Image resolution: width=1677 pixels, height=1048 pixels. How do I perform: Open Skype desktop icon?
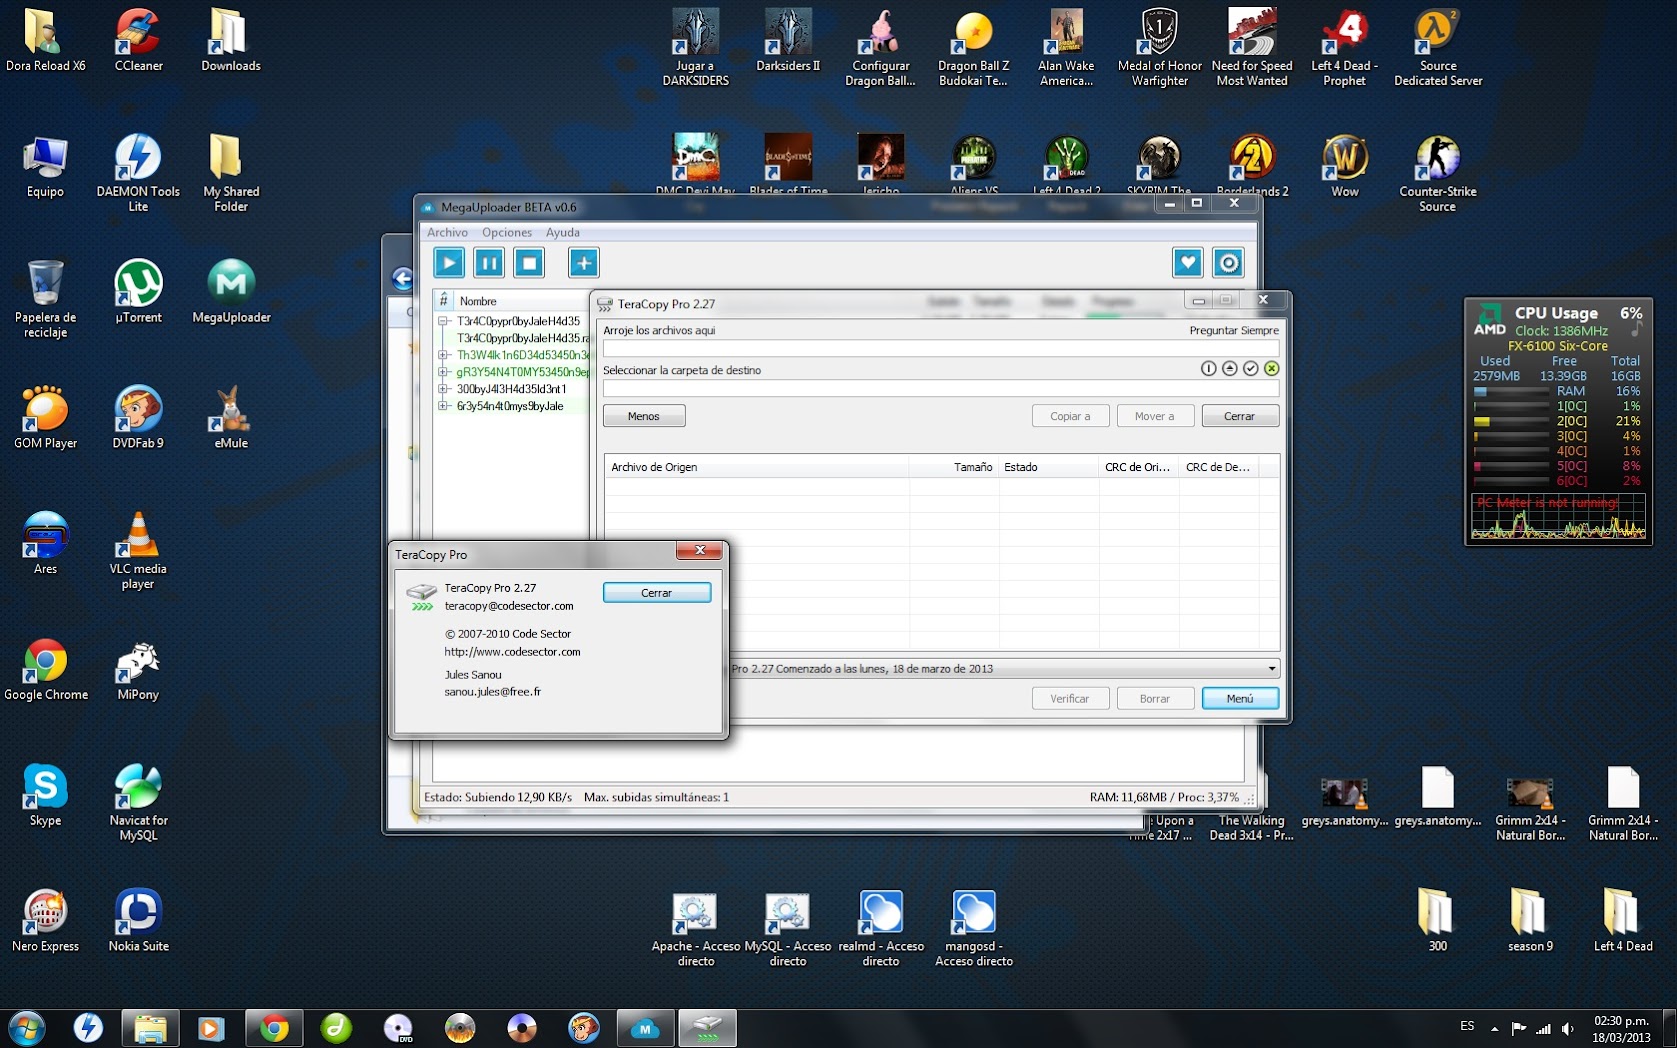(45, 795)
